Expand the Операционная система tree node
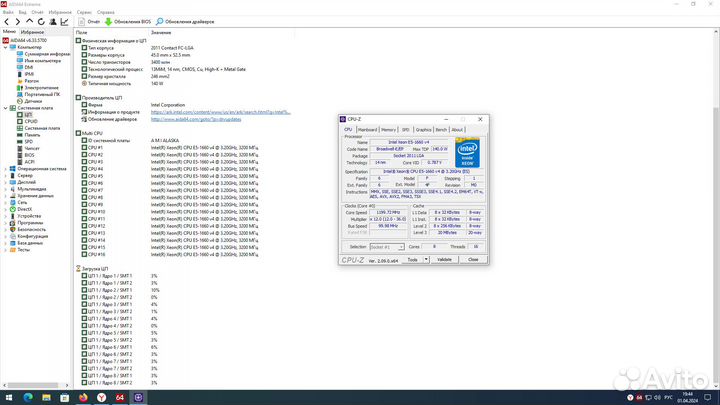 coord(6,168)
